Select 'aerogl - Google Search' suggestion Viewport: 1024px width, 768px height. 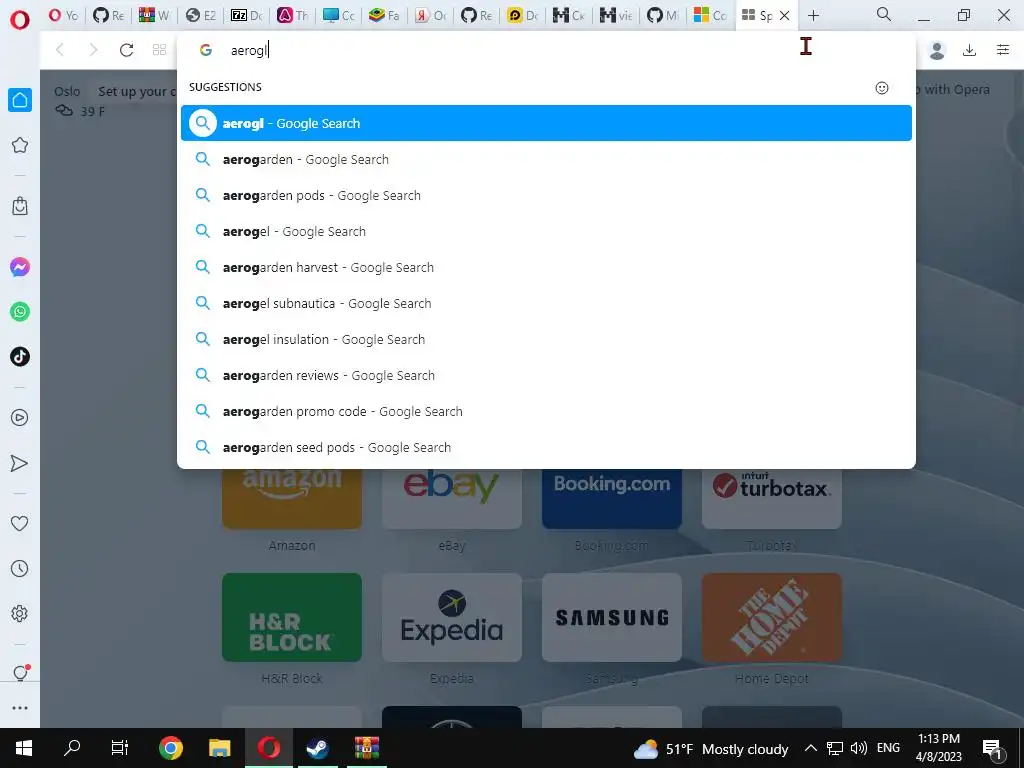(x=546, y=123)
